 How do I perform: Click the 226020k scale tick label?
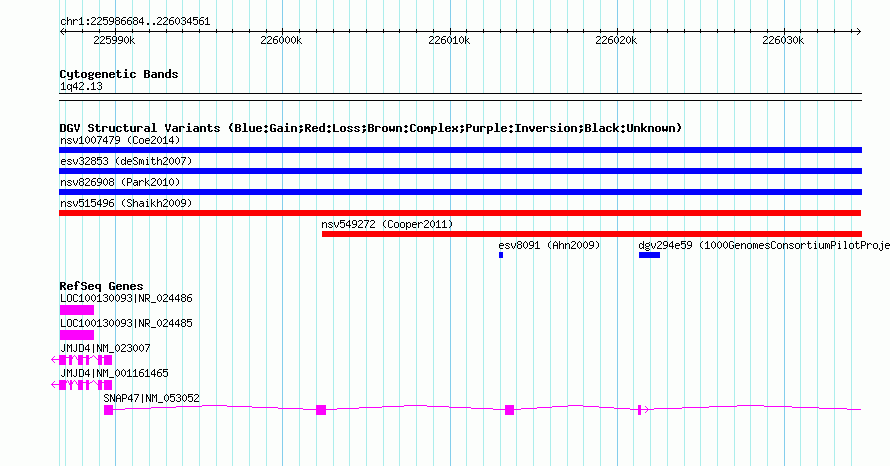pos(616,40)
